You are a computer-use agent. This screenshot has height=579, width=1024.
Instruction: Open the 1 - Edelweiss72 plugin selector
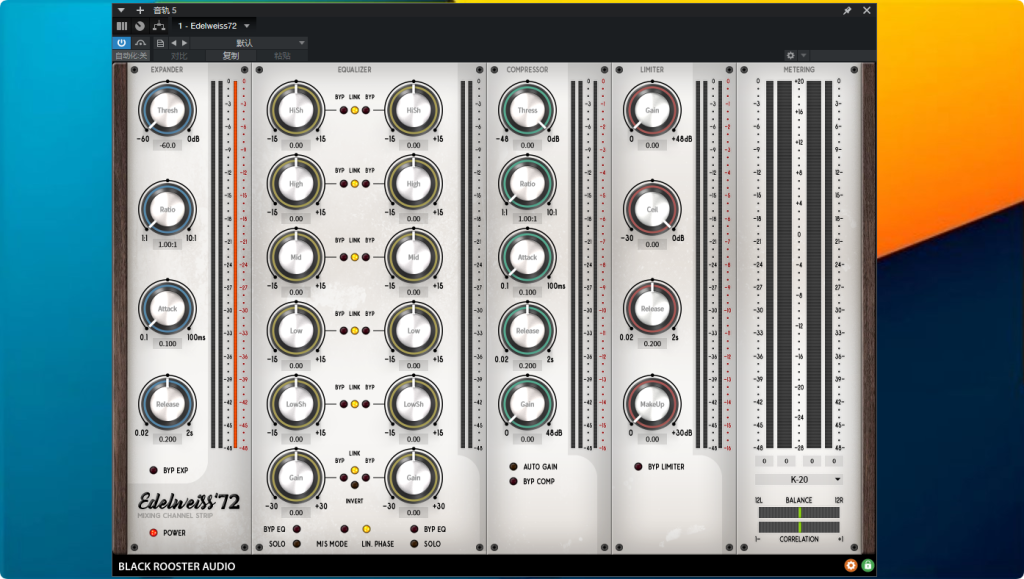(214, 26)
